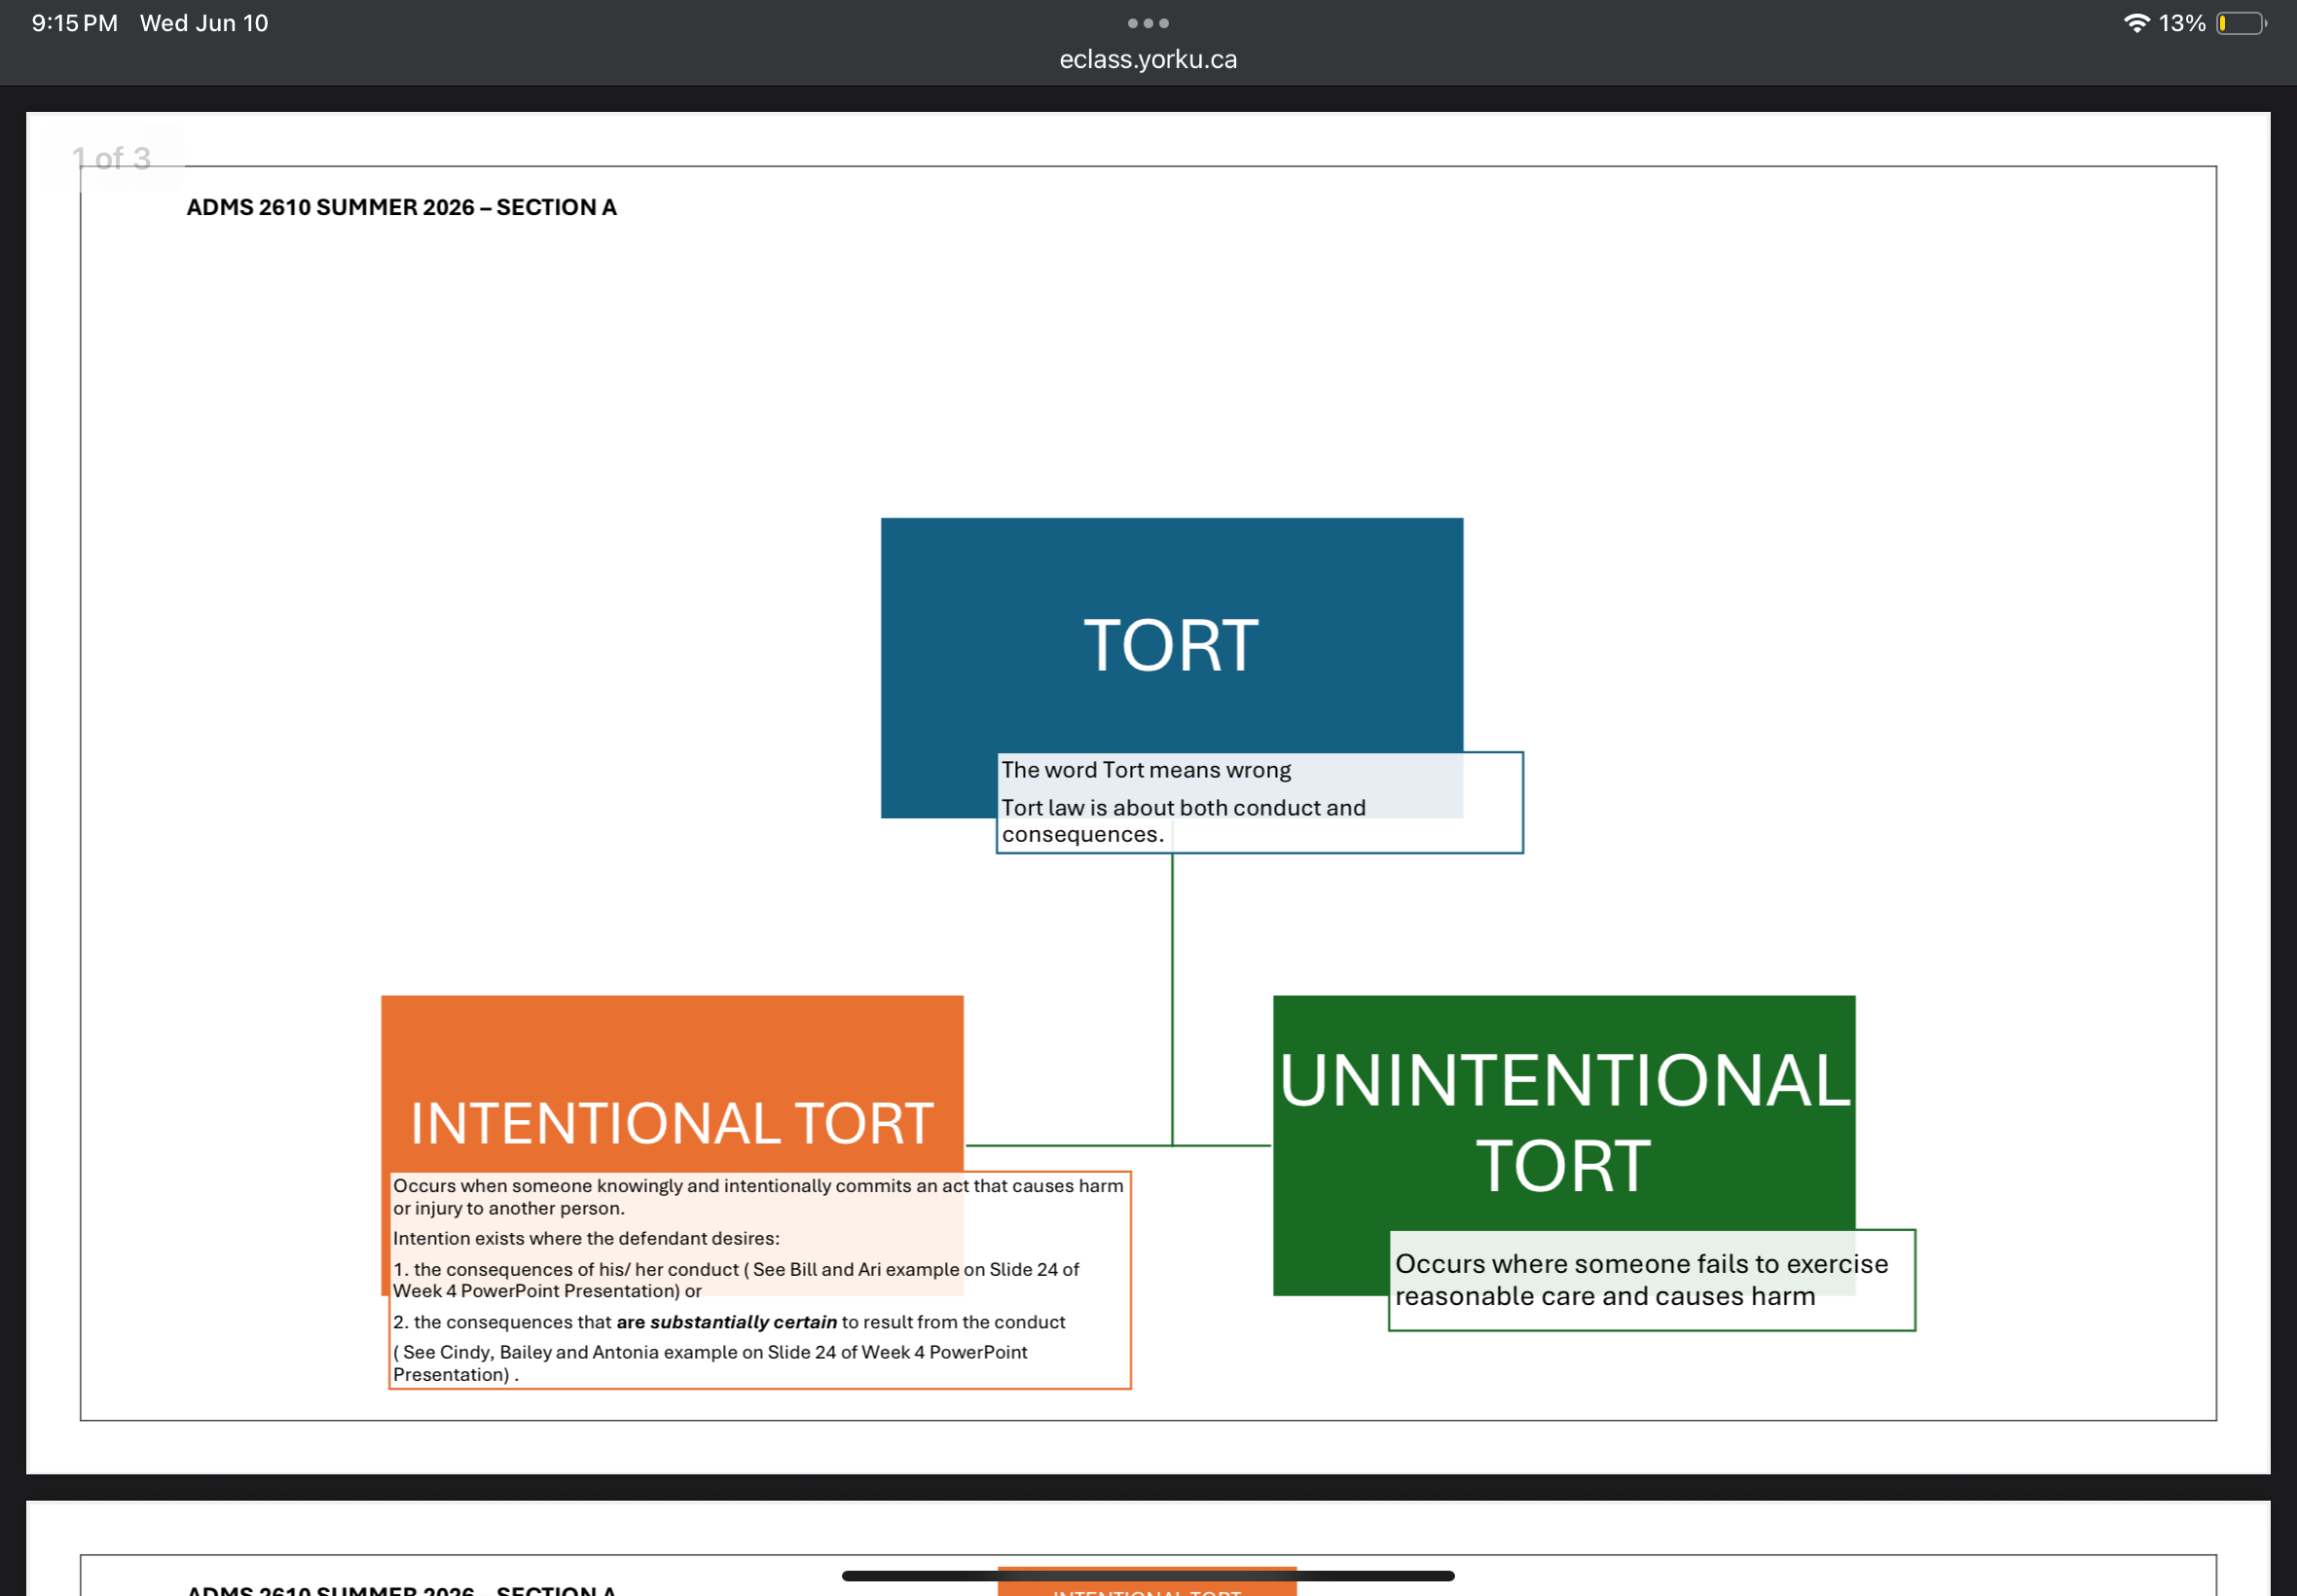Tap 'Occurs where someone fails to exercise' text

[x=1642, y=1280]
